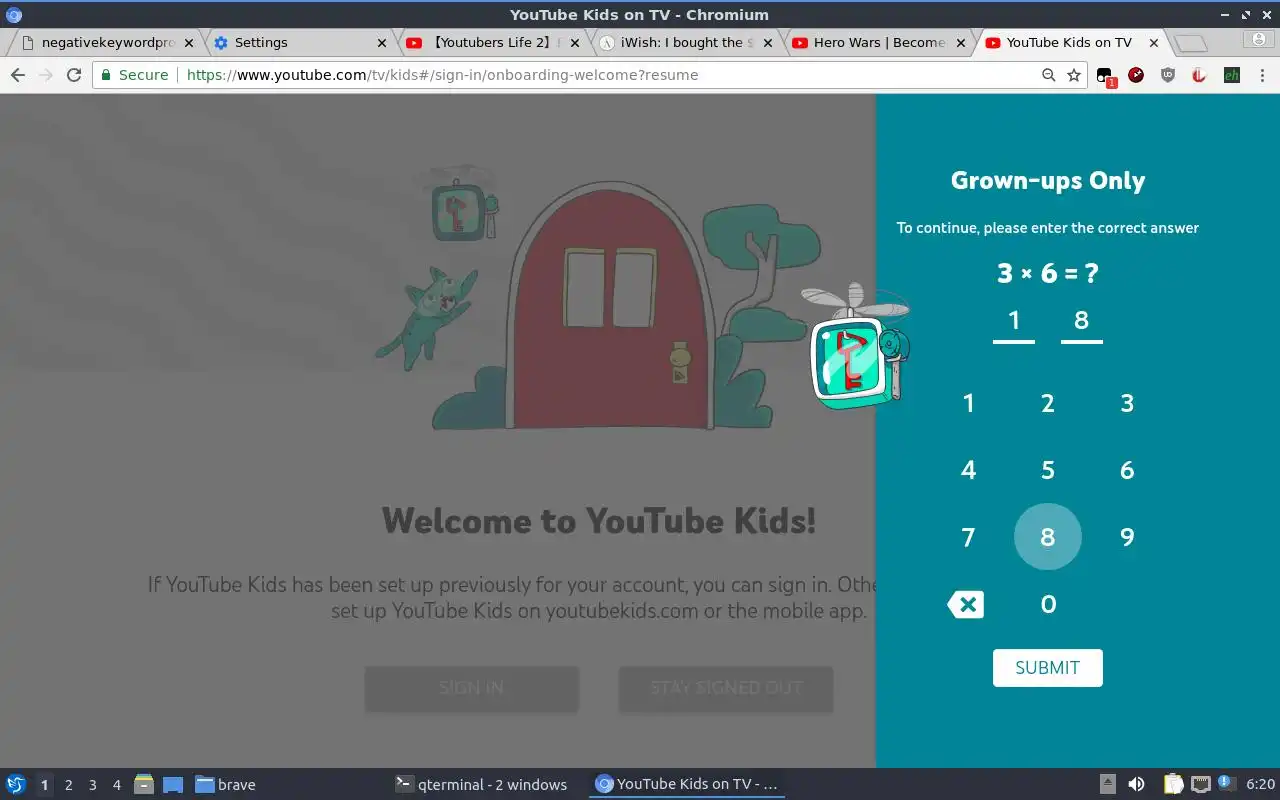This screenshot has width=1280, height=800.
Task: Click the notification bubble tray icon
Action: tap(1225, 783)
